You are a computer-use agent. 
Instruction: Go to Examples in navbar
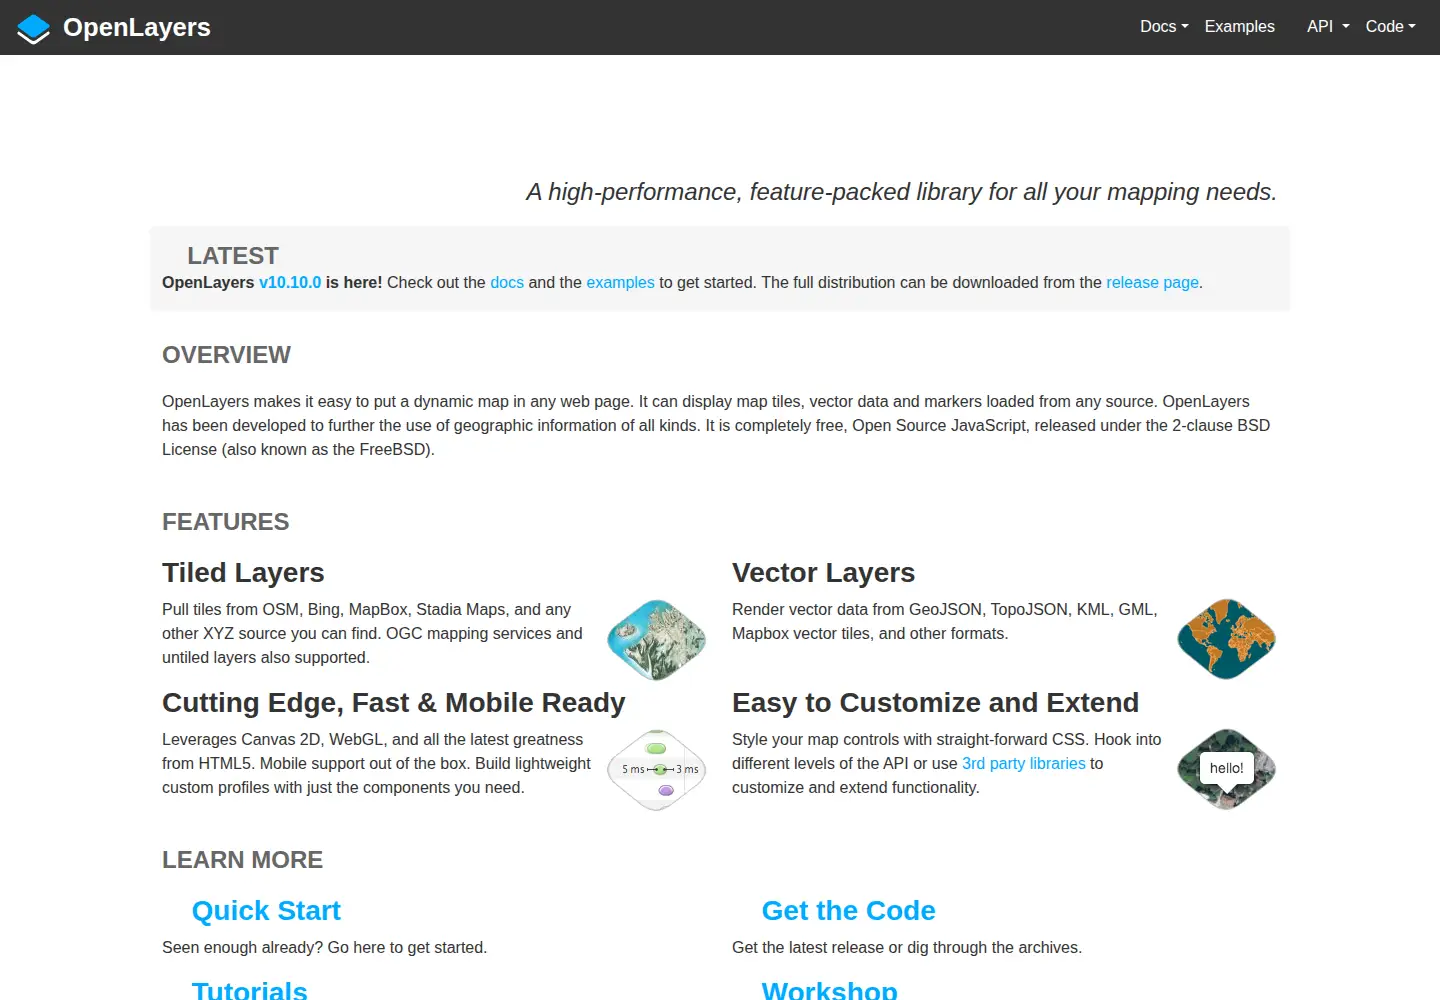pos(1240,27)
